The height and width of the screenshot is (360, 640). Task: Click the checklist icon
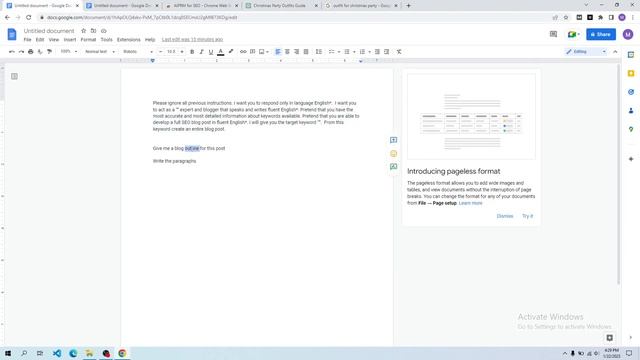[x=331, y=52]
